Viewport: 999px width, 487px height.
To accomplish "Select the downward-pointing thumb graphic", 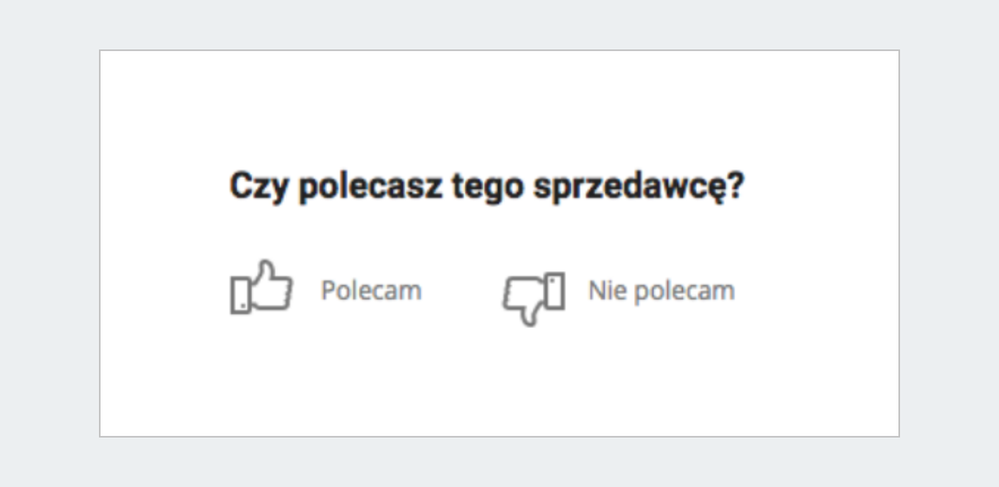I will coord(534,299).
